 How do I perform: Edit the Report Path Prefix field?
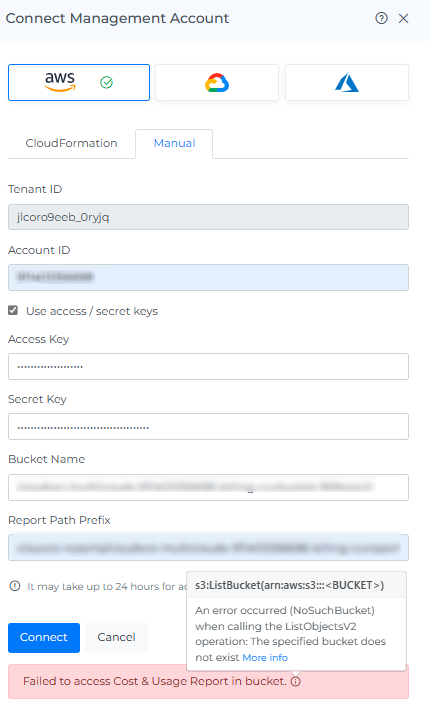point(208,547)
